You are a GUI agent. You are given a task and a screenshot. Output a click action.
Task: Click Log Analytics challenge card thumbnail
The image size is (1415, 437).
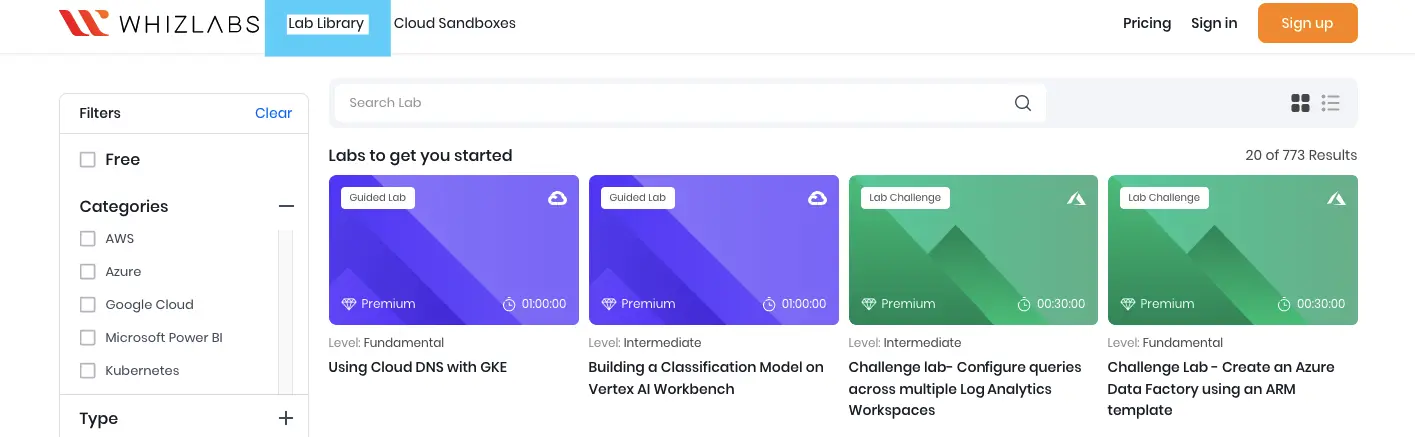pos(973,250)
